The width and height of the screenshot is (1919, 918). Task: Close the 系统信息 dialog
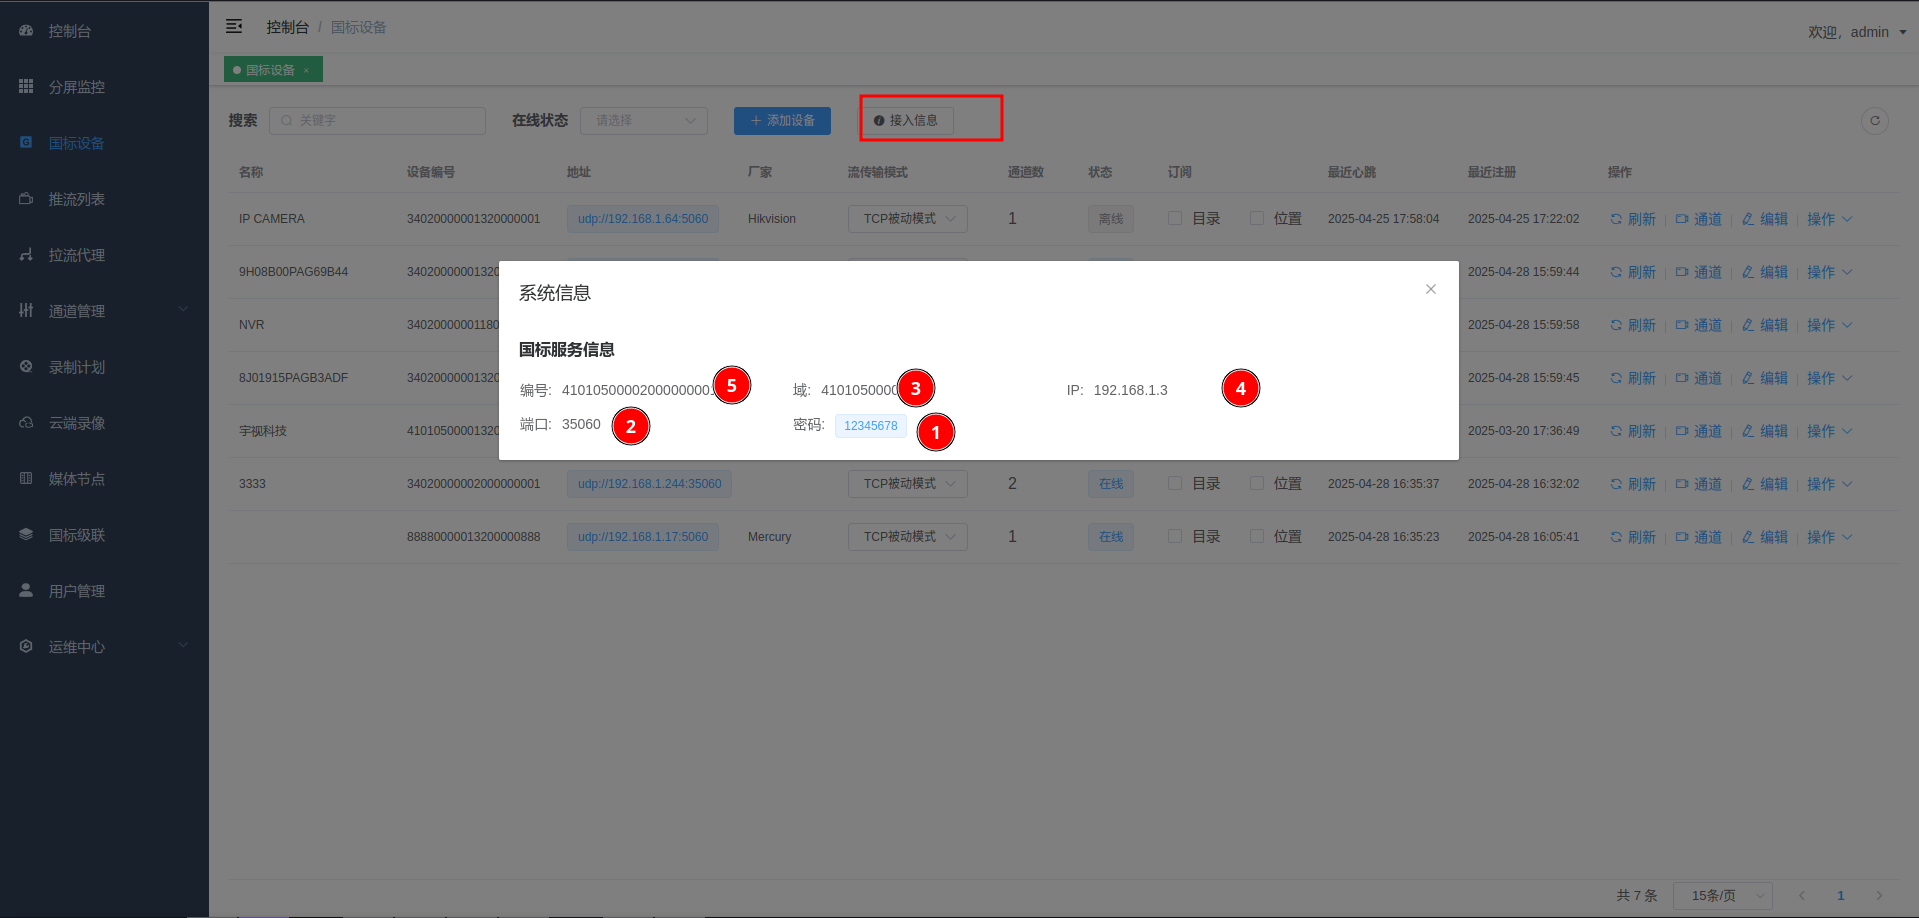[1430, 289]
